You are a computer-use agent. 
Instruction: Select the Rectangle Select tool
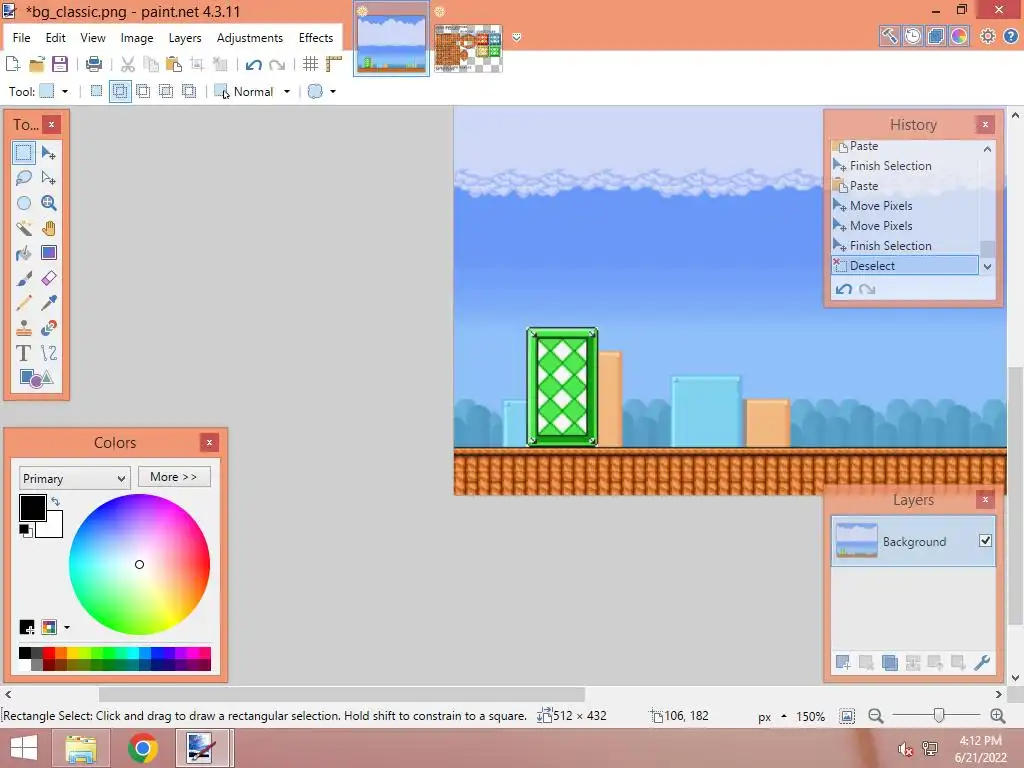(x=24, y=153)
